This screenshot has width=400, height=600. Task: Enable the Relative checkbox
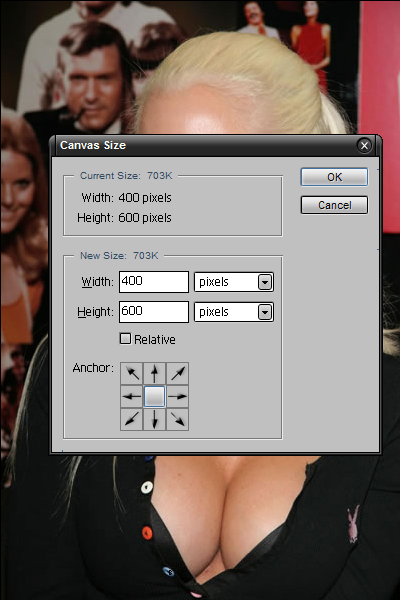[126, 339]
